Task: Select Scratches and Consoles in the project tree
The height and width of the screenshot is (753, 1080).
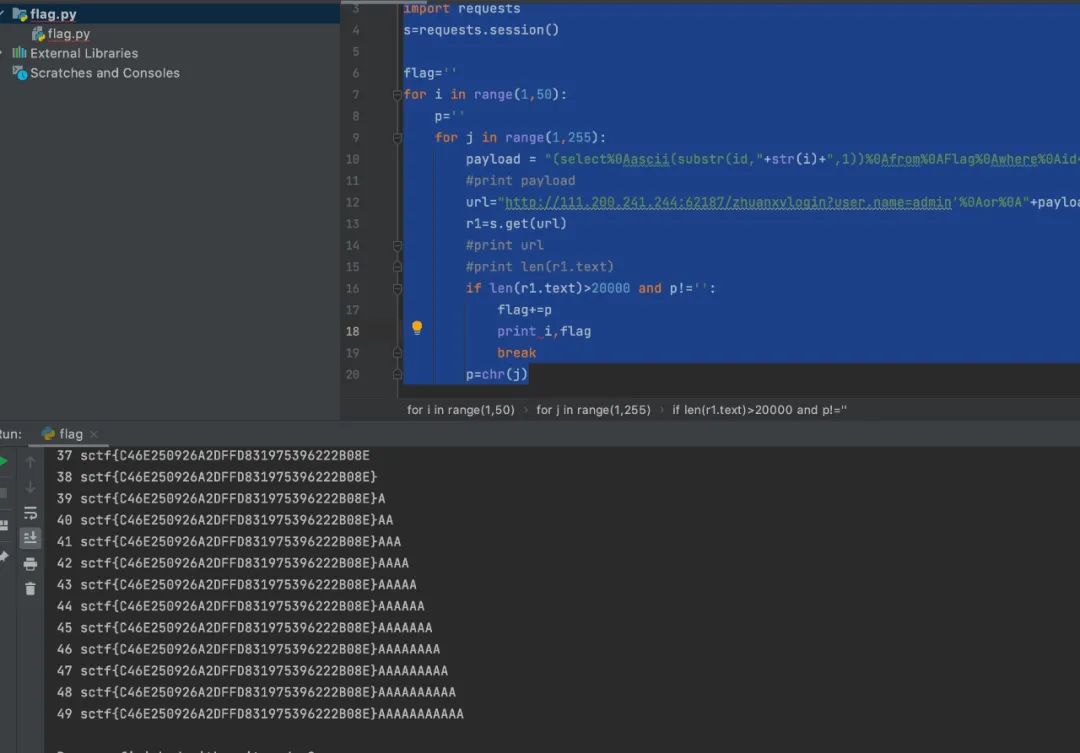Action: pyautogui.click(x=105, y=73)
